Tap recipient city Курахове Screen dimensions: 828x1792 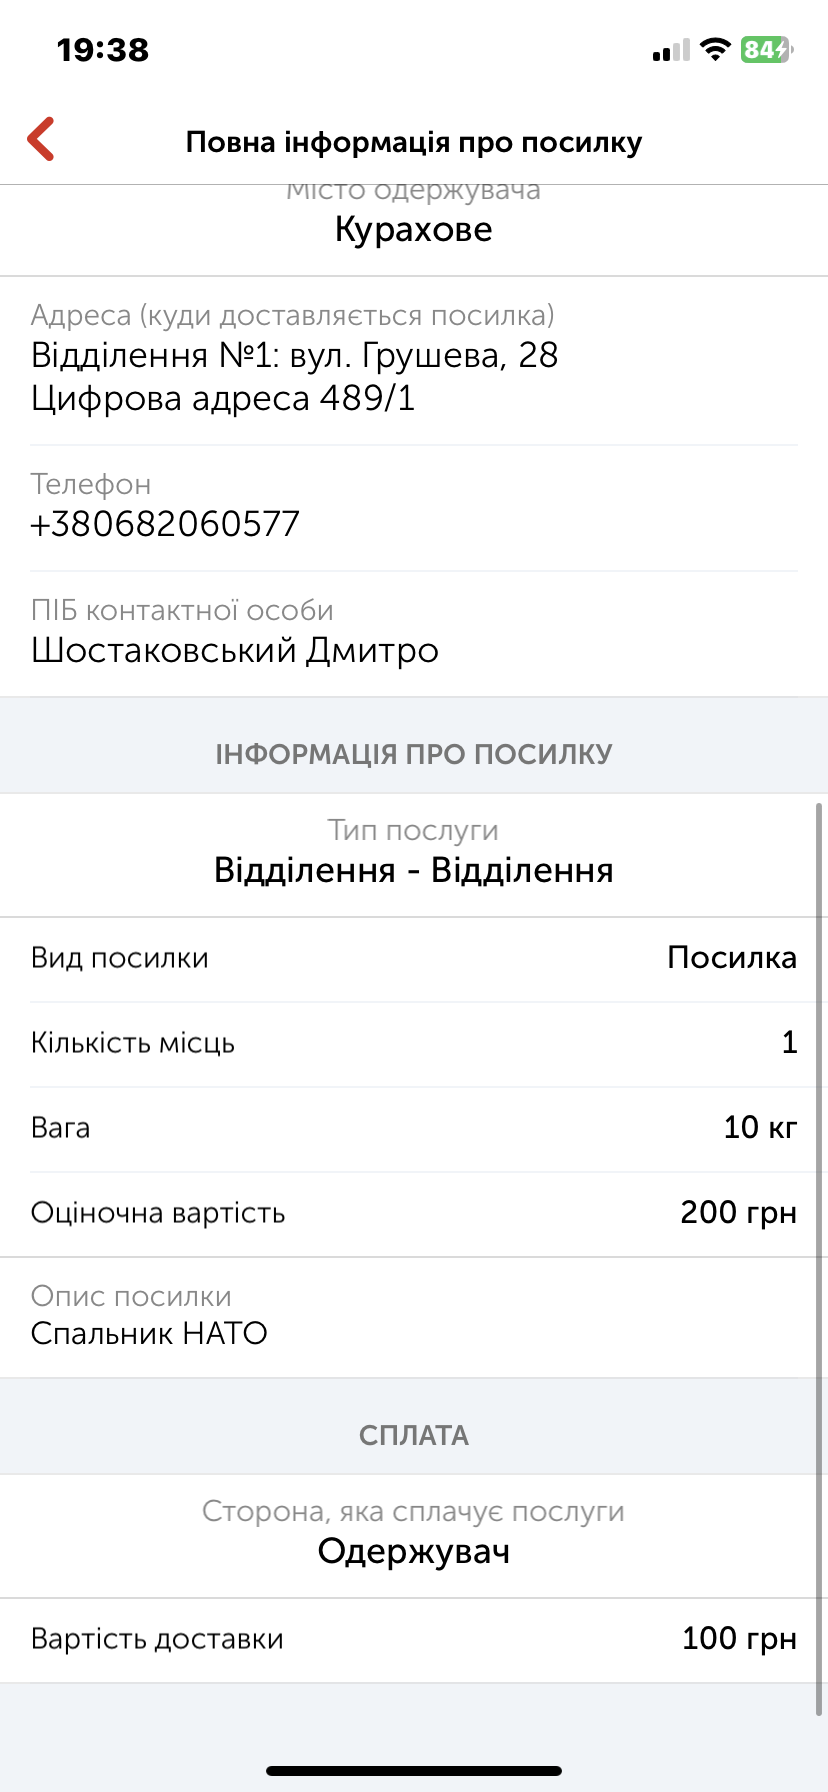pos(413,230)
